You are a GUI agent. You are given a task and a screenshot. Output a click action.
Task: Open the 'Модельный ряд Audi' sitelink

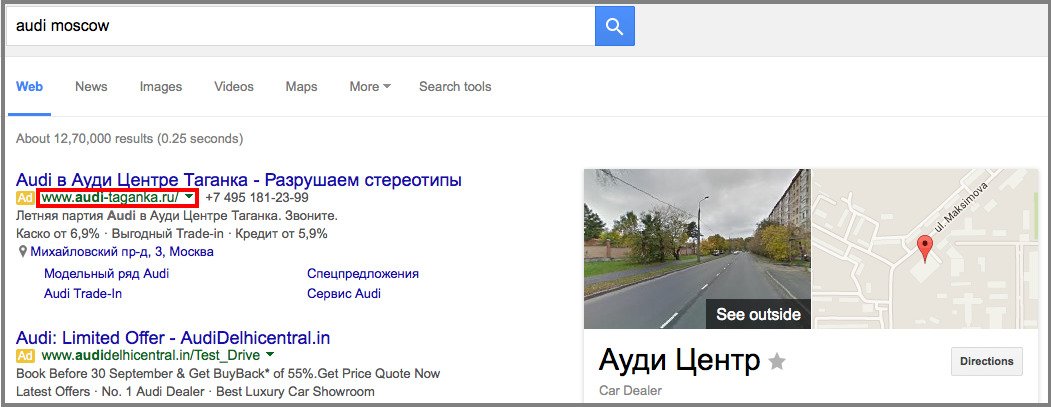107,274
